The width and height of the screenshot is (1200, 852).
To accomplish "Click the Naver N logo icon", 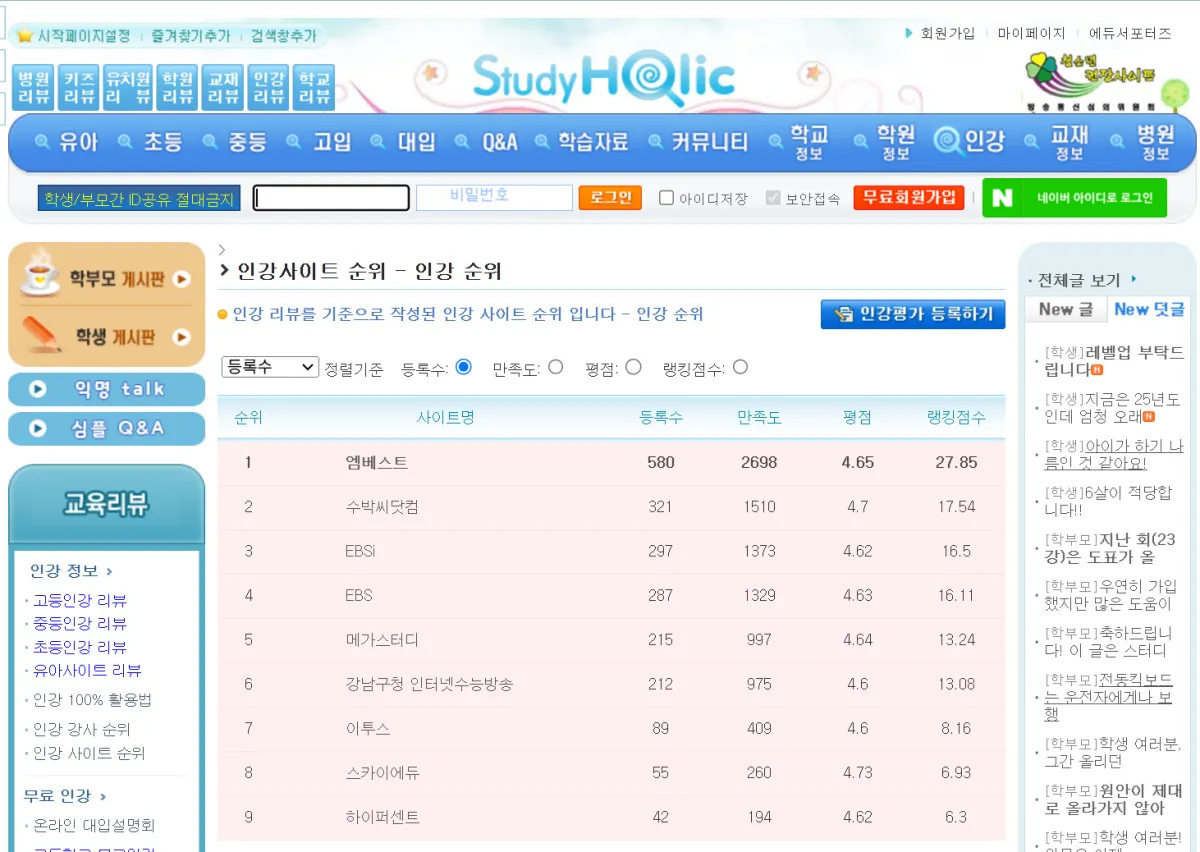I will [1002, 198].
